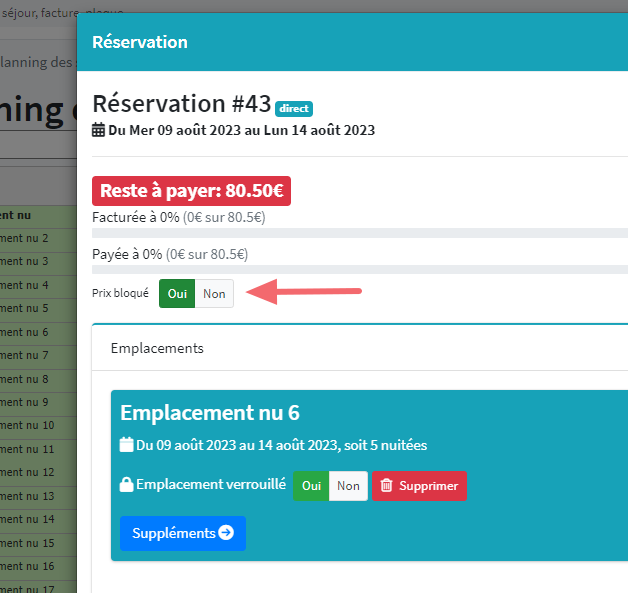Click the trash icon on the Supprimer button

pyautogui.click(x=386, y=486)
